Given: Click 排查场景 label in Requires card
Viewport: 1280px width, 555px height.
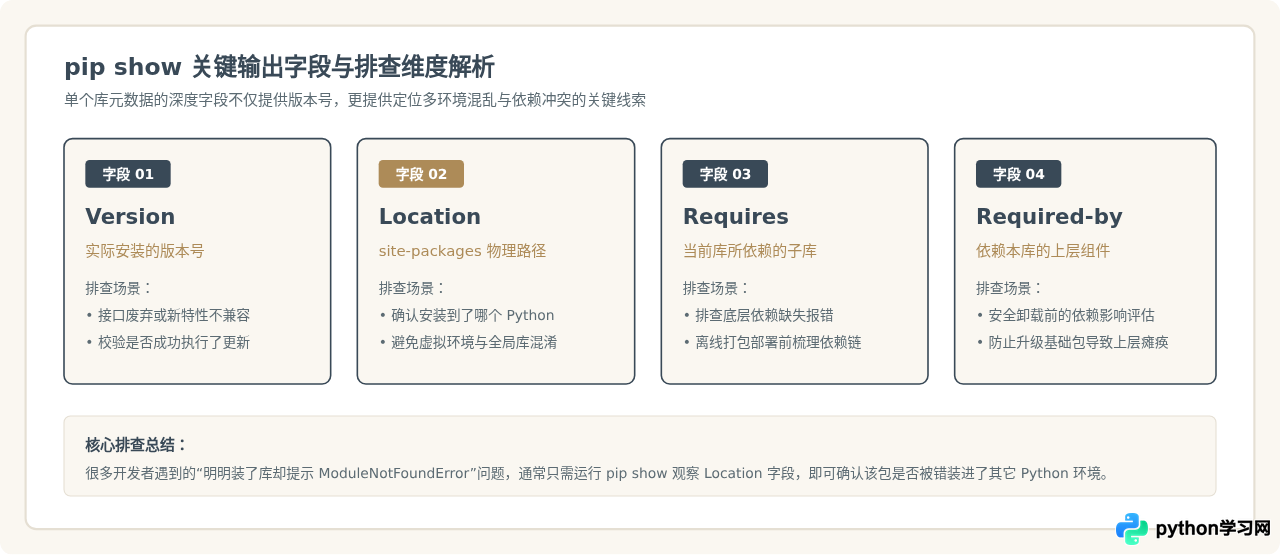Looking at the screenshot, I should coord(715,288).
